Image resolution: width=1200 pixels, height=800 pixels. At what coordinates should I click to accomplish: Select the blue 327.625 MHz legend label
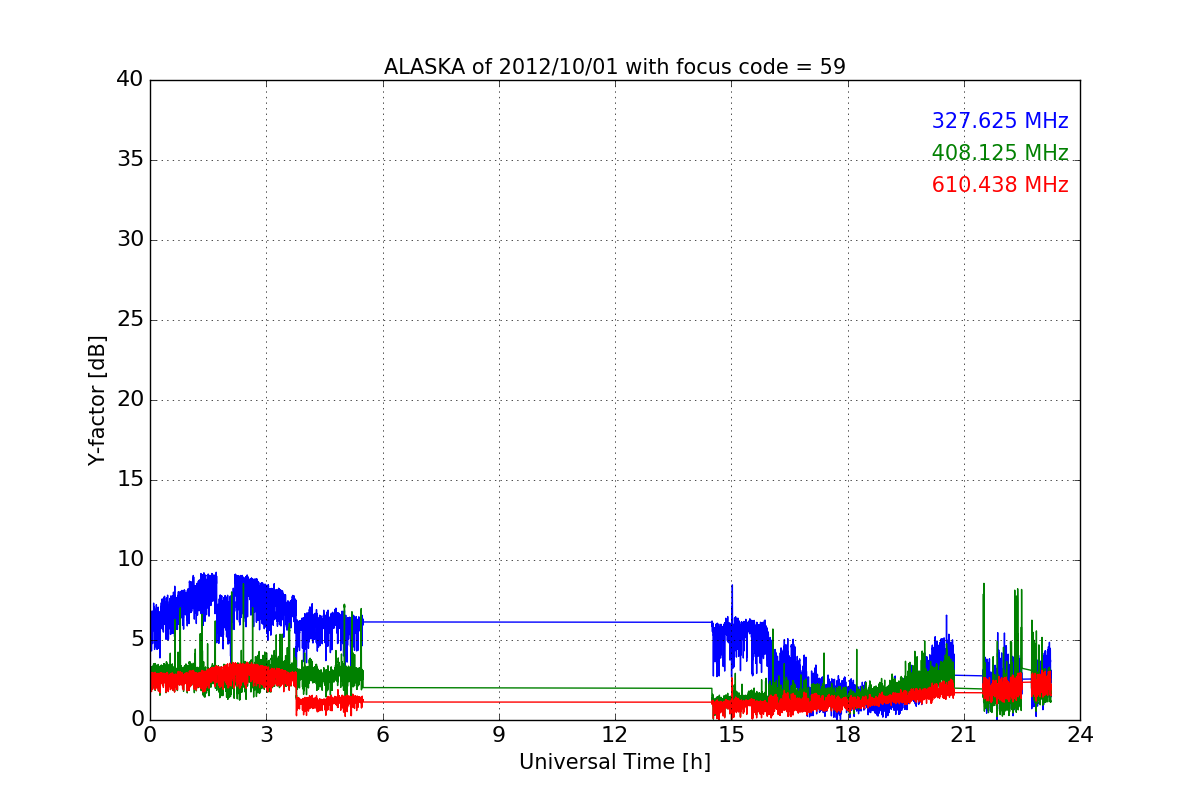pos(1000,121)
